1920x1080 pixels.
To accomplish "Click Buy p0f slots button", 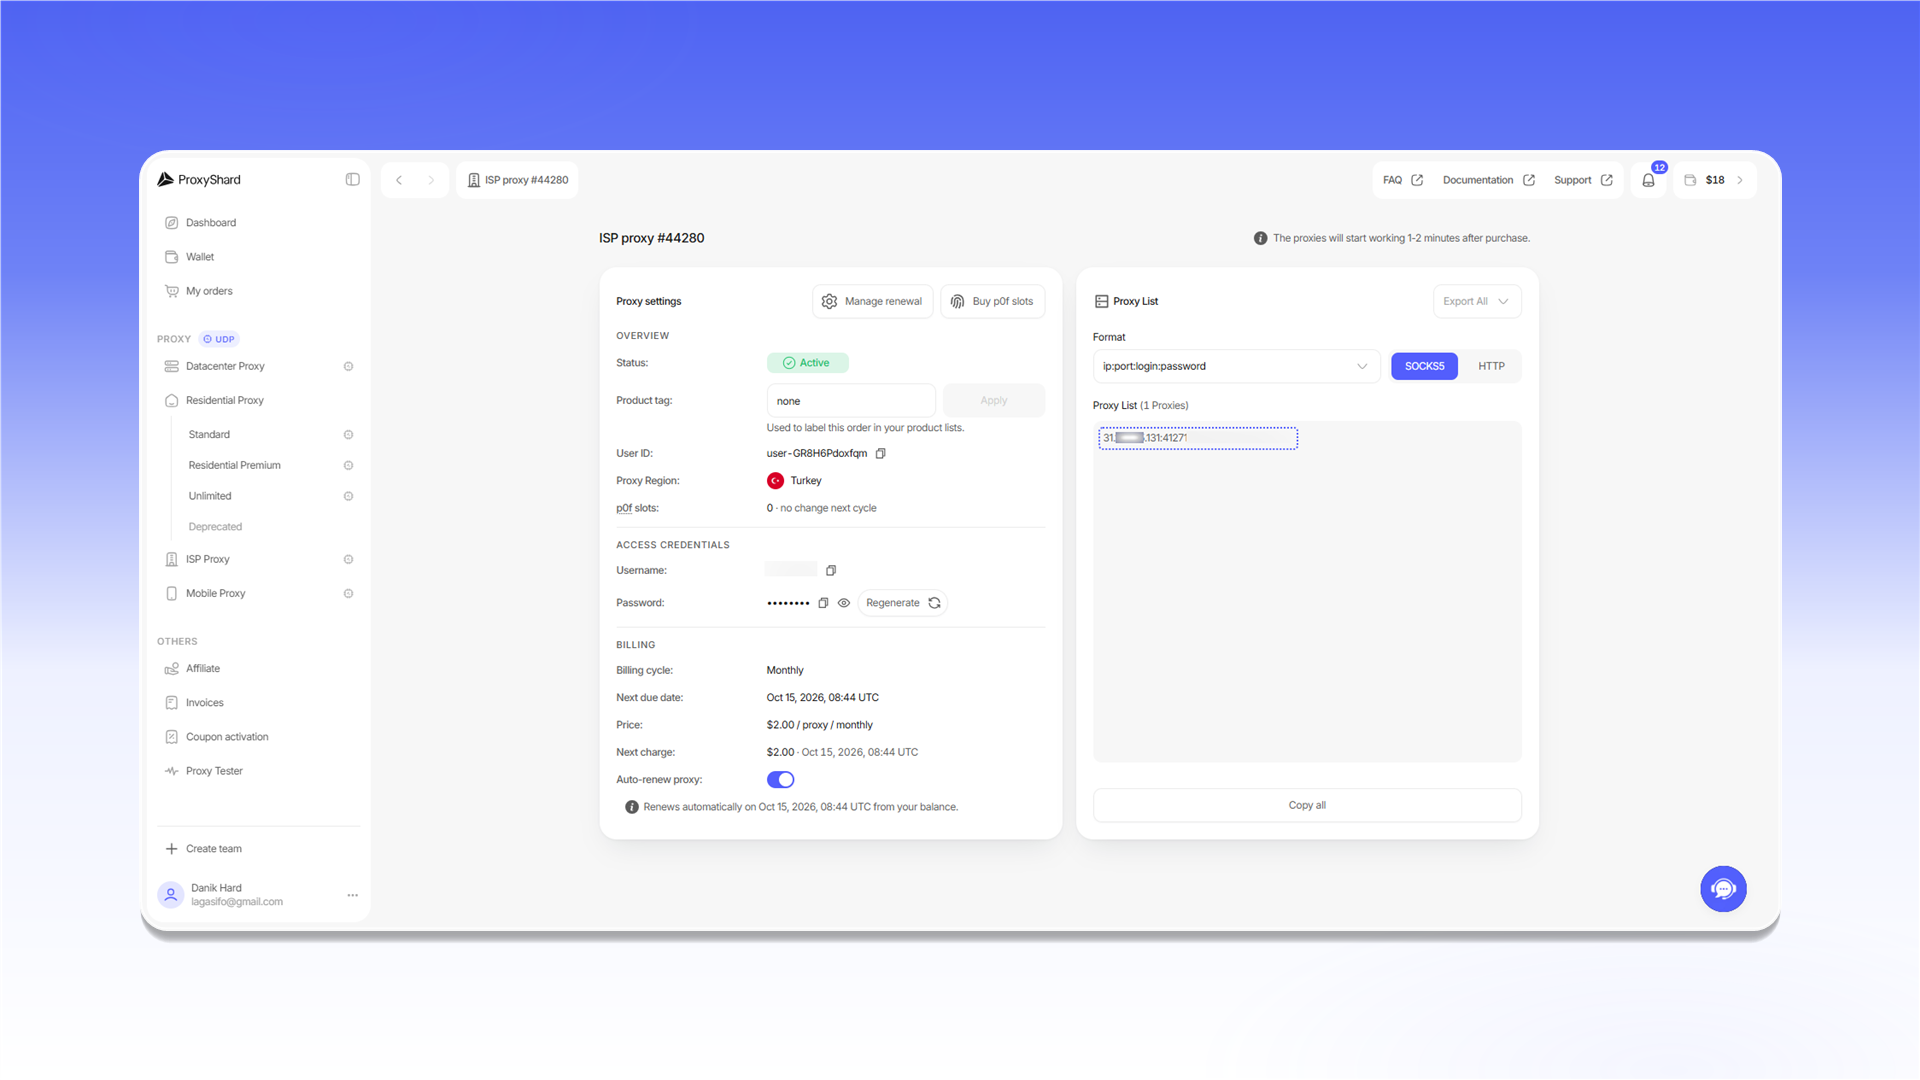I will point(992,302).
